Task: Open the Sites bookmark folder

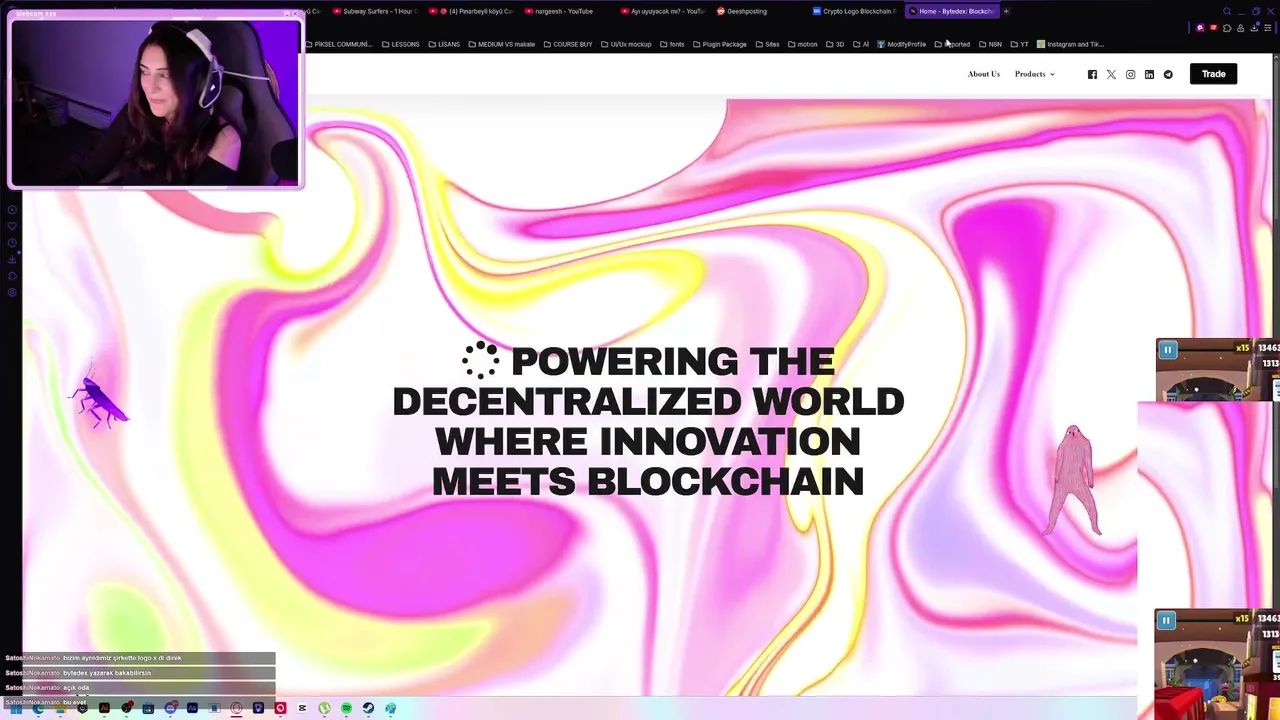Action: click(767, 44)
